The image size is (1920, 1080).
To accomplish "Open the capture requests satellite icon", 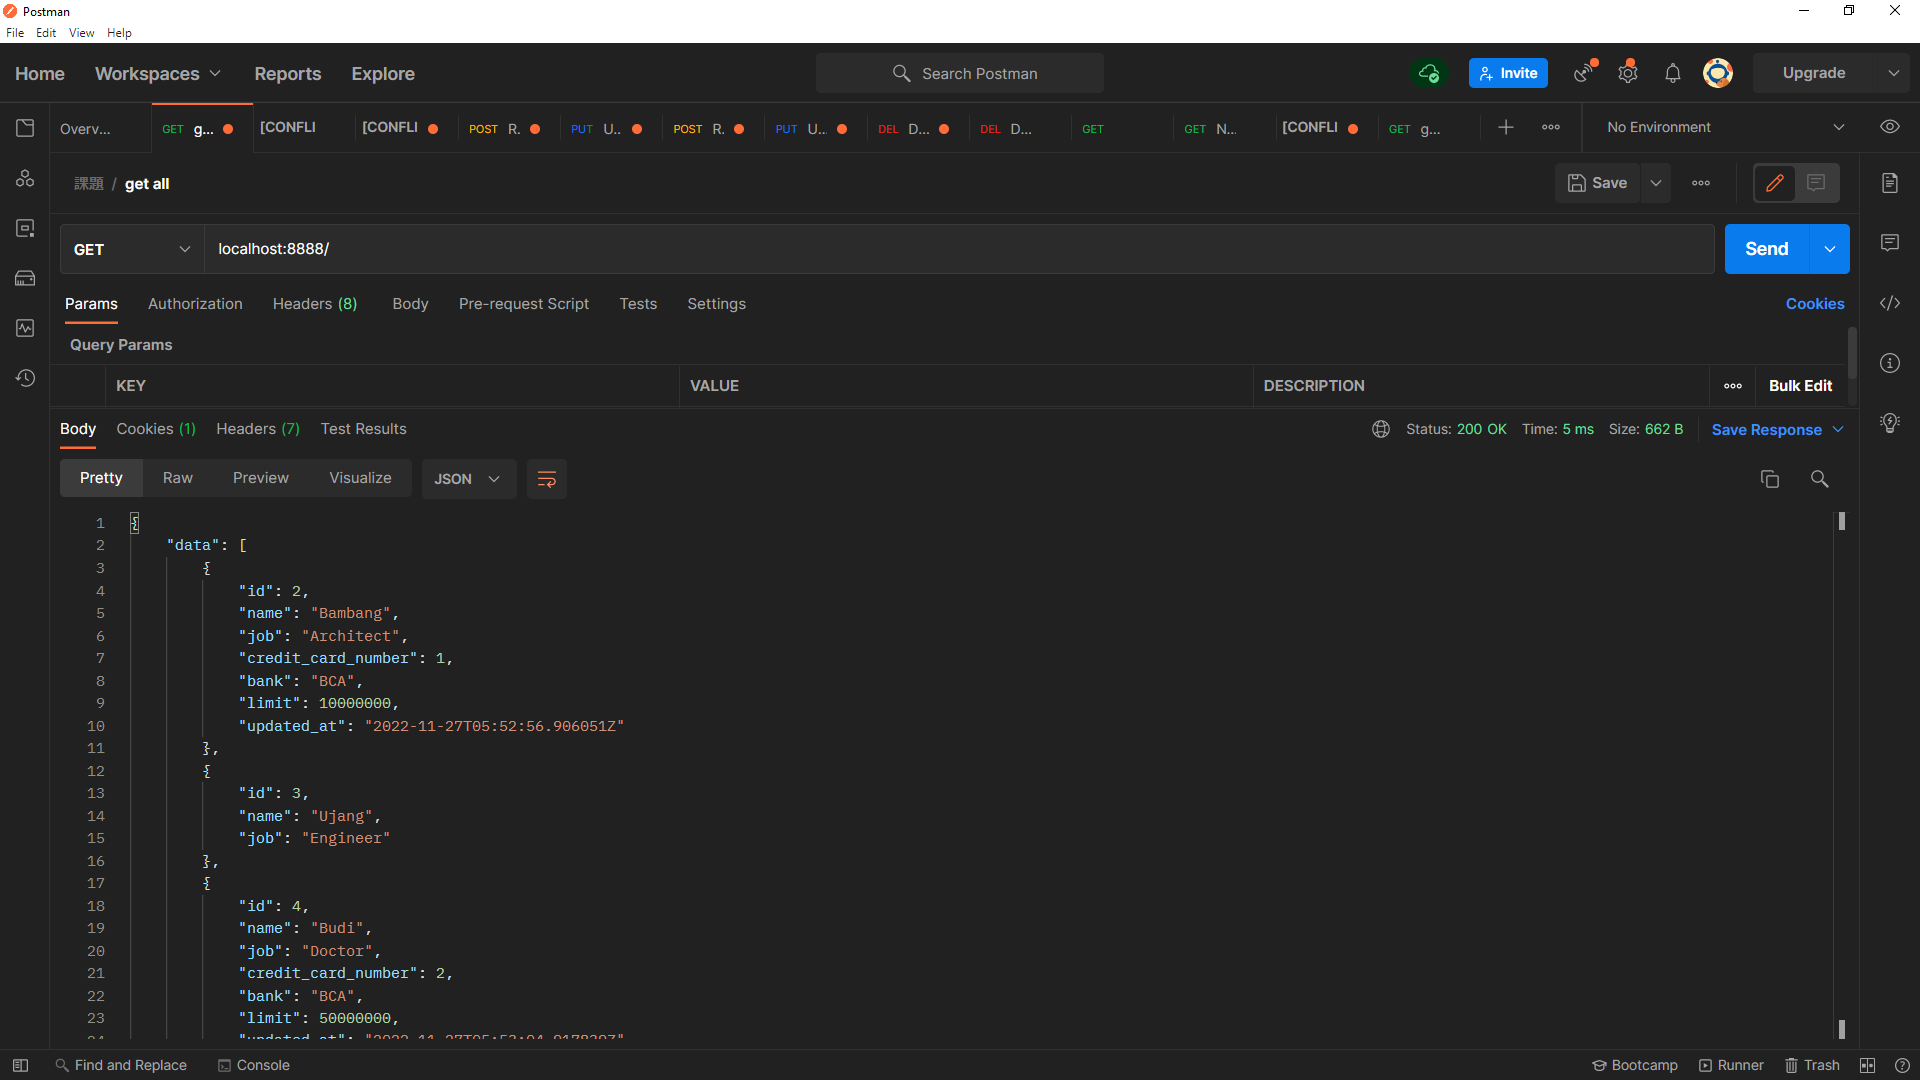I will 1584,73.
